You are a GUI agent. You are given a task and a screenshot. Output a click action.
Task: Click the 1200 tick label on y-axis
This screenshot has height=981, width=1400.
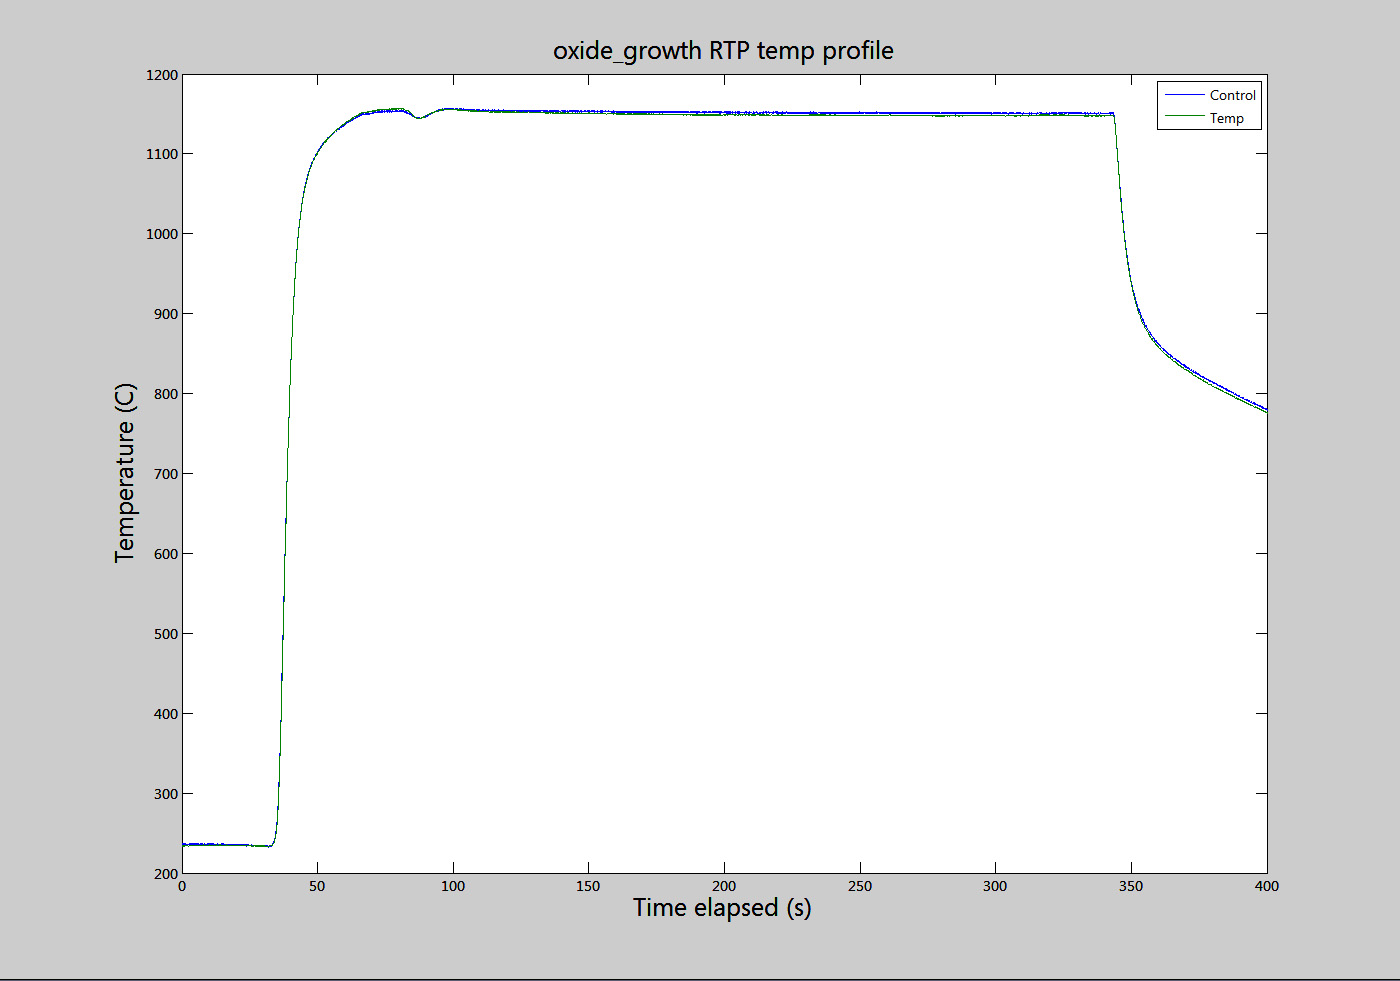161,75
